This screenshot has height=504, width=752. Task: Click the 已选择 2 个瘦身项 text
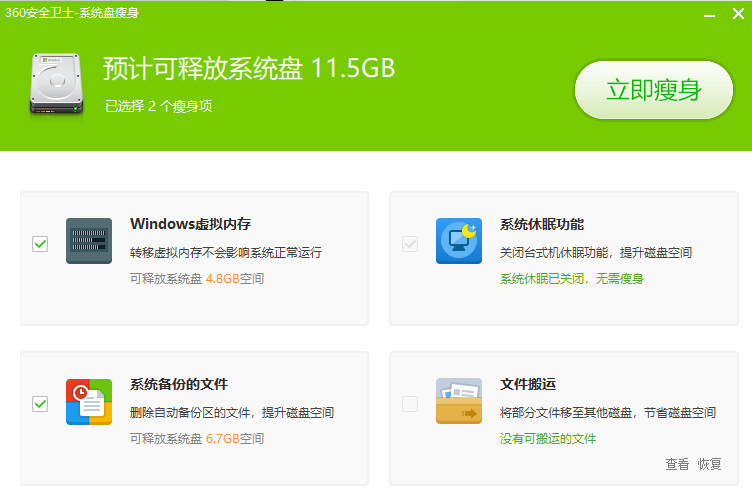click(158, 106)
